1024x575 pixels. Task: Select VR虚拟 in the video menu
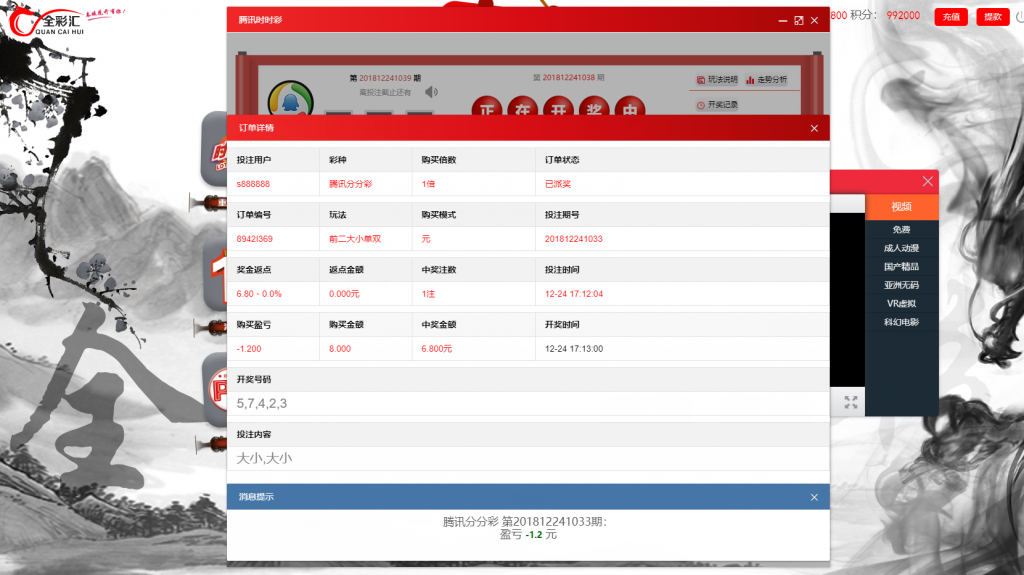click(901, 303)
